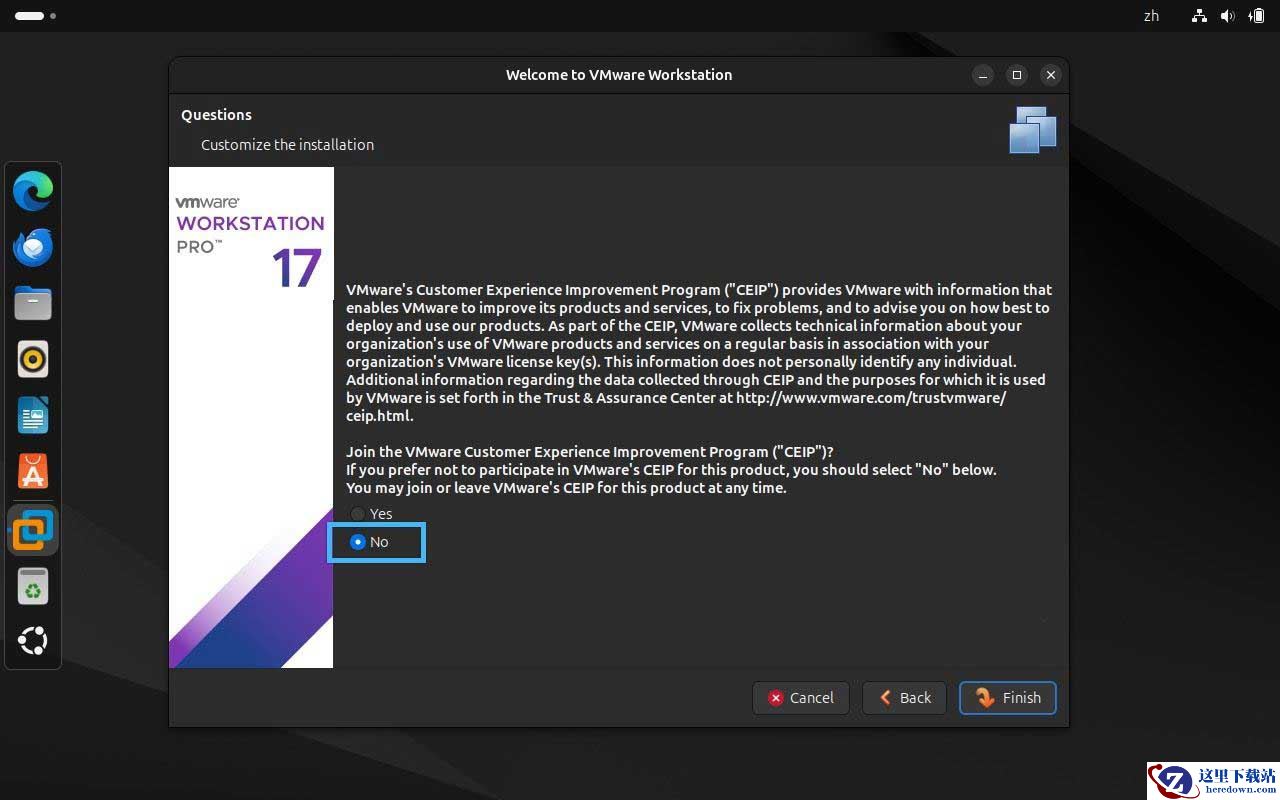This screenshot has height=800, width=1280.
Task: Click the 'Join the VMware Customer Experience Improvement Program' question
Action: (590, 452)
